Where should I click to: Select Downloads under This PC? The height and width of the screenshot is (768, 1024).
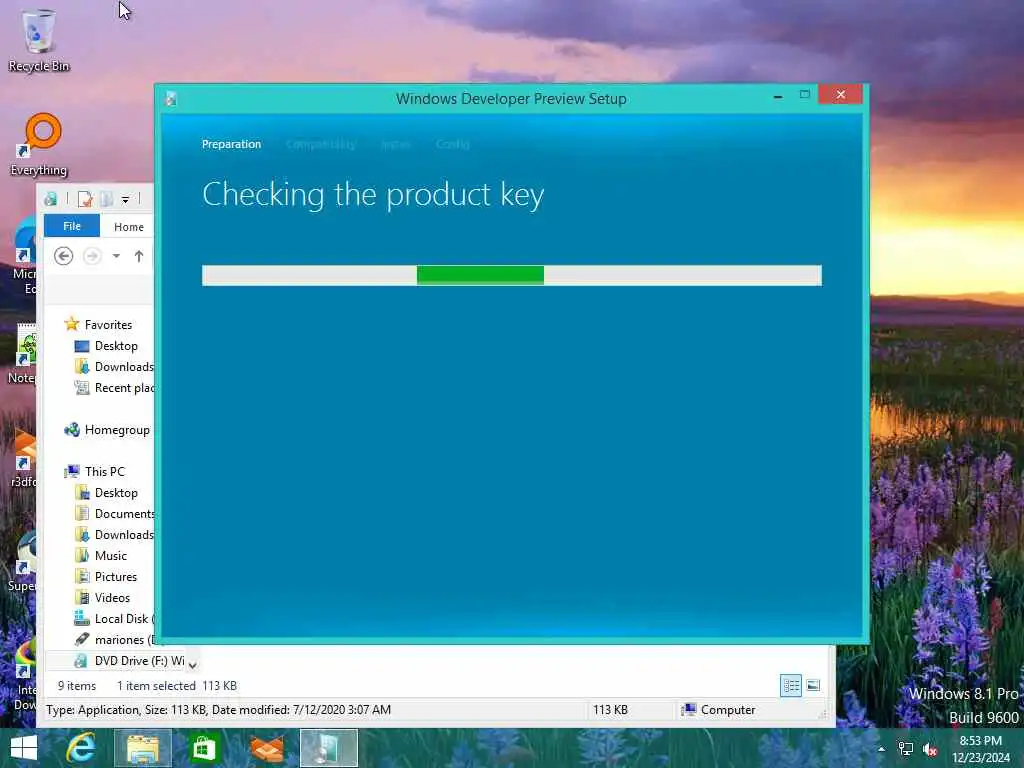point(114,534)
